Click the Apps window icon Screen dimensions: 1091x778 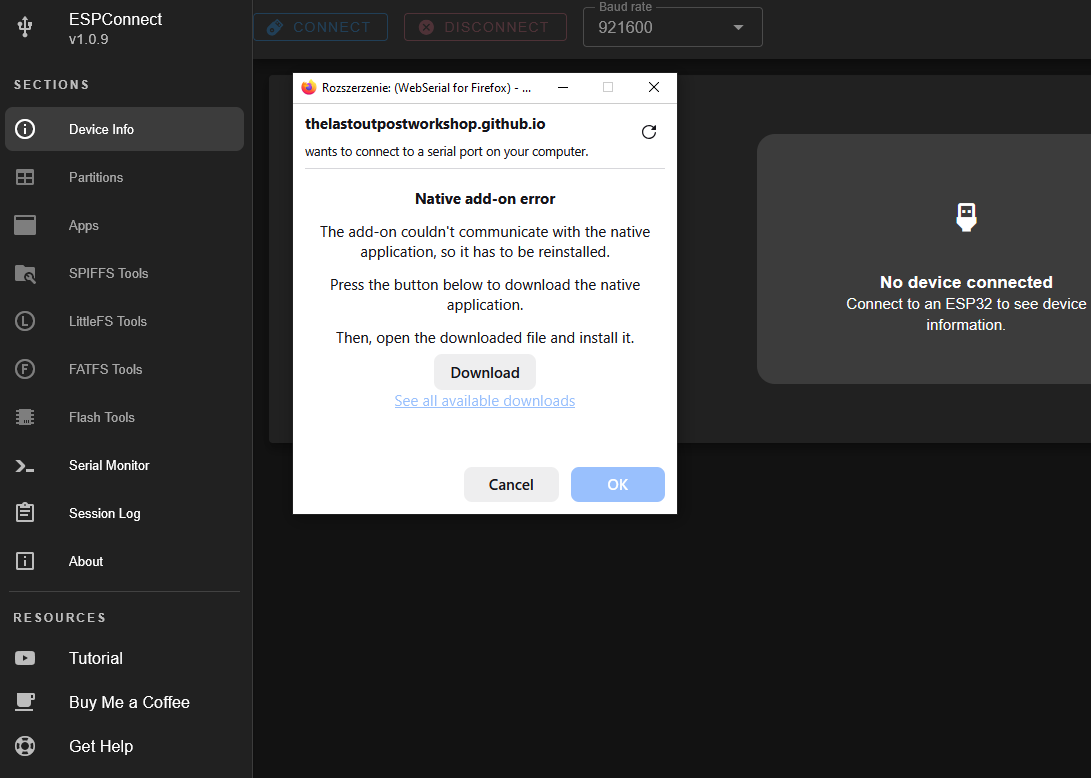click(25, 225)
